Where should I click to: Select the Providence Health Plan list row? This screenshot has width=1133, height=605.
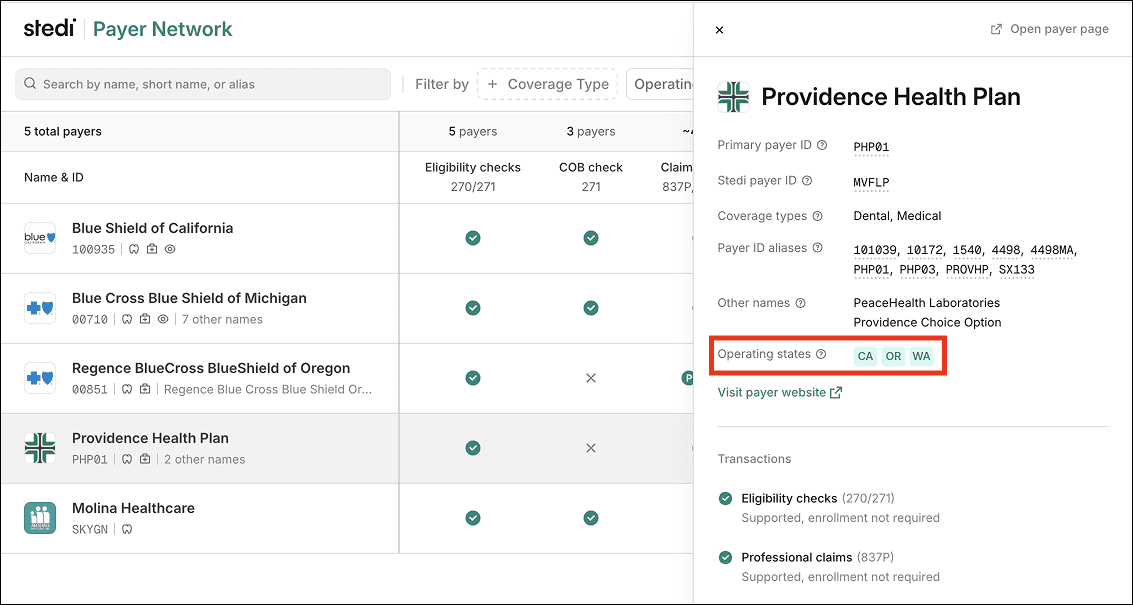click(347, 448)
